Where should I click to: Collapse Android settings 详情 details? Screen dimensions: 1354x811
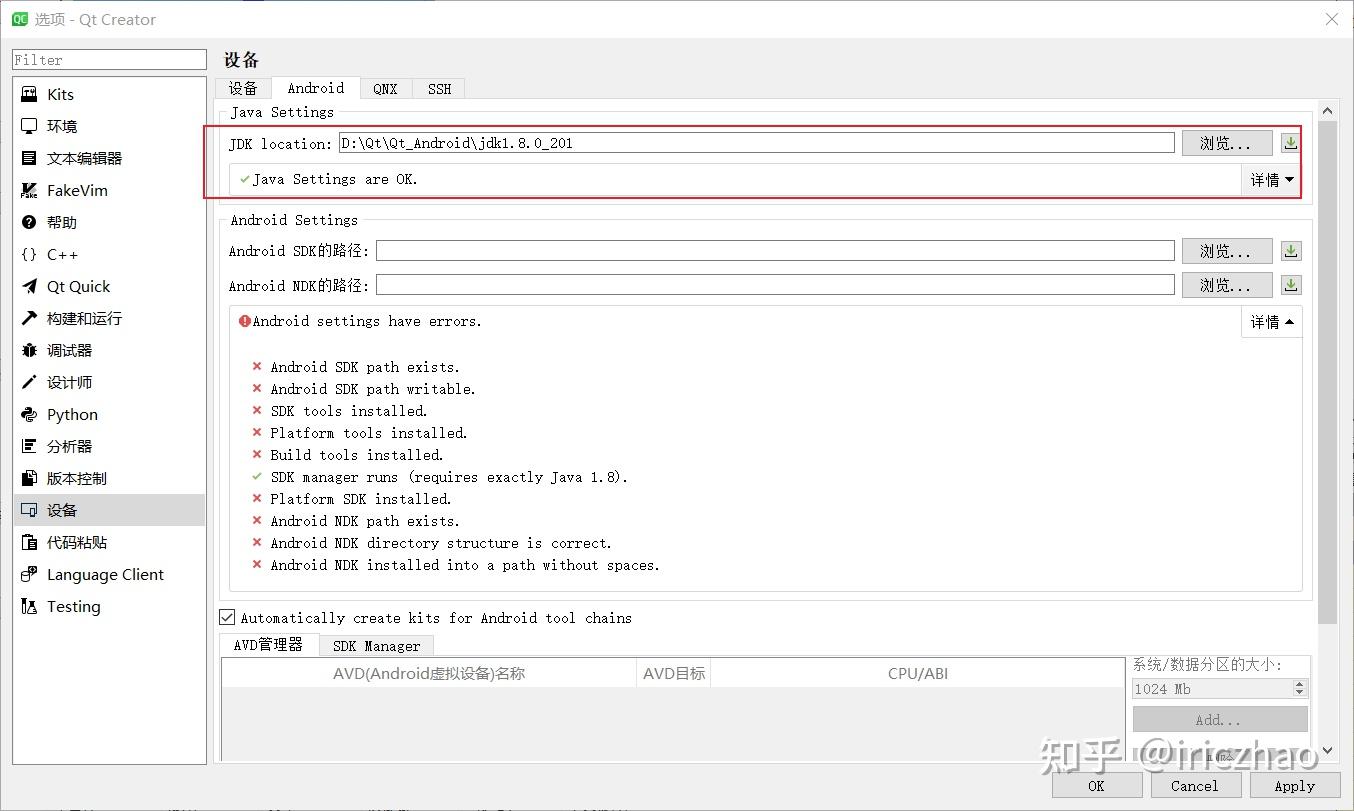1272,322
